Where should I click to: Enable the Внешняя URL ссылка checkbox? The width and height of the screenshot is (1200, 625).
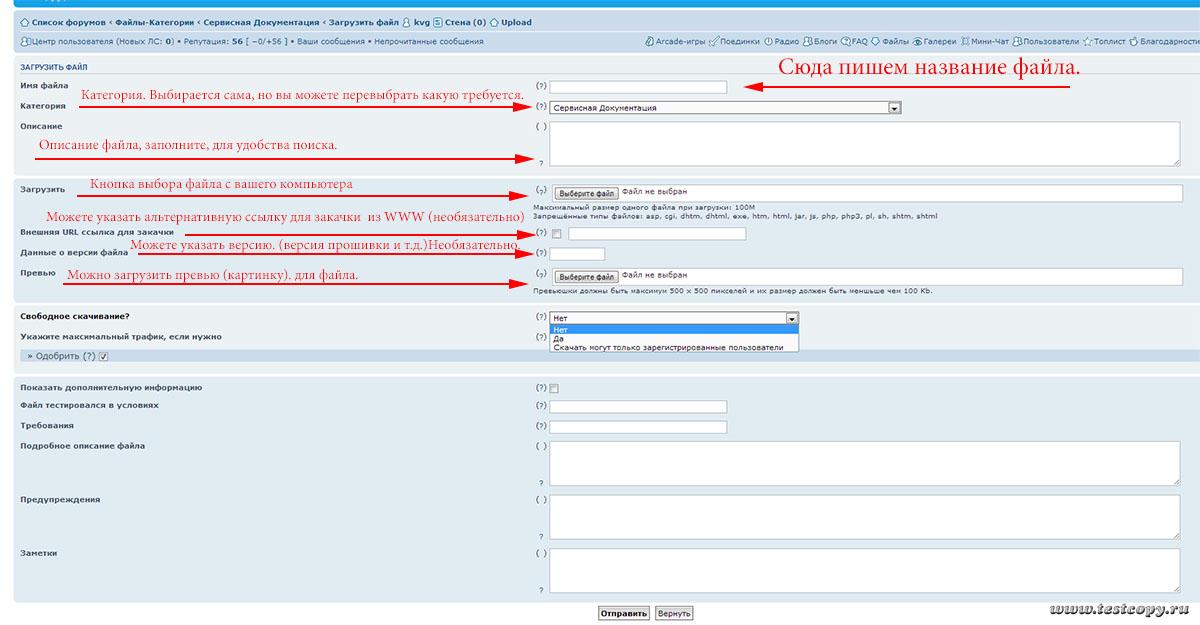[x=557, y=234]
